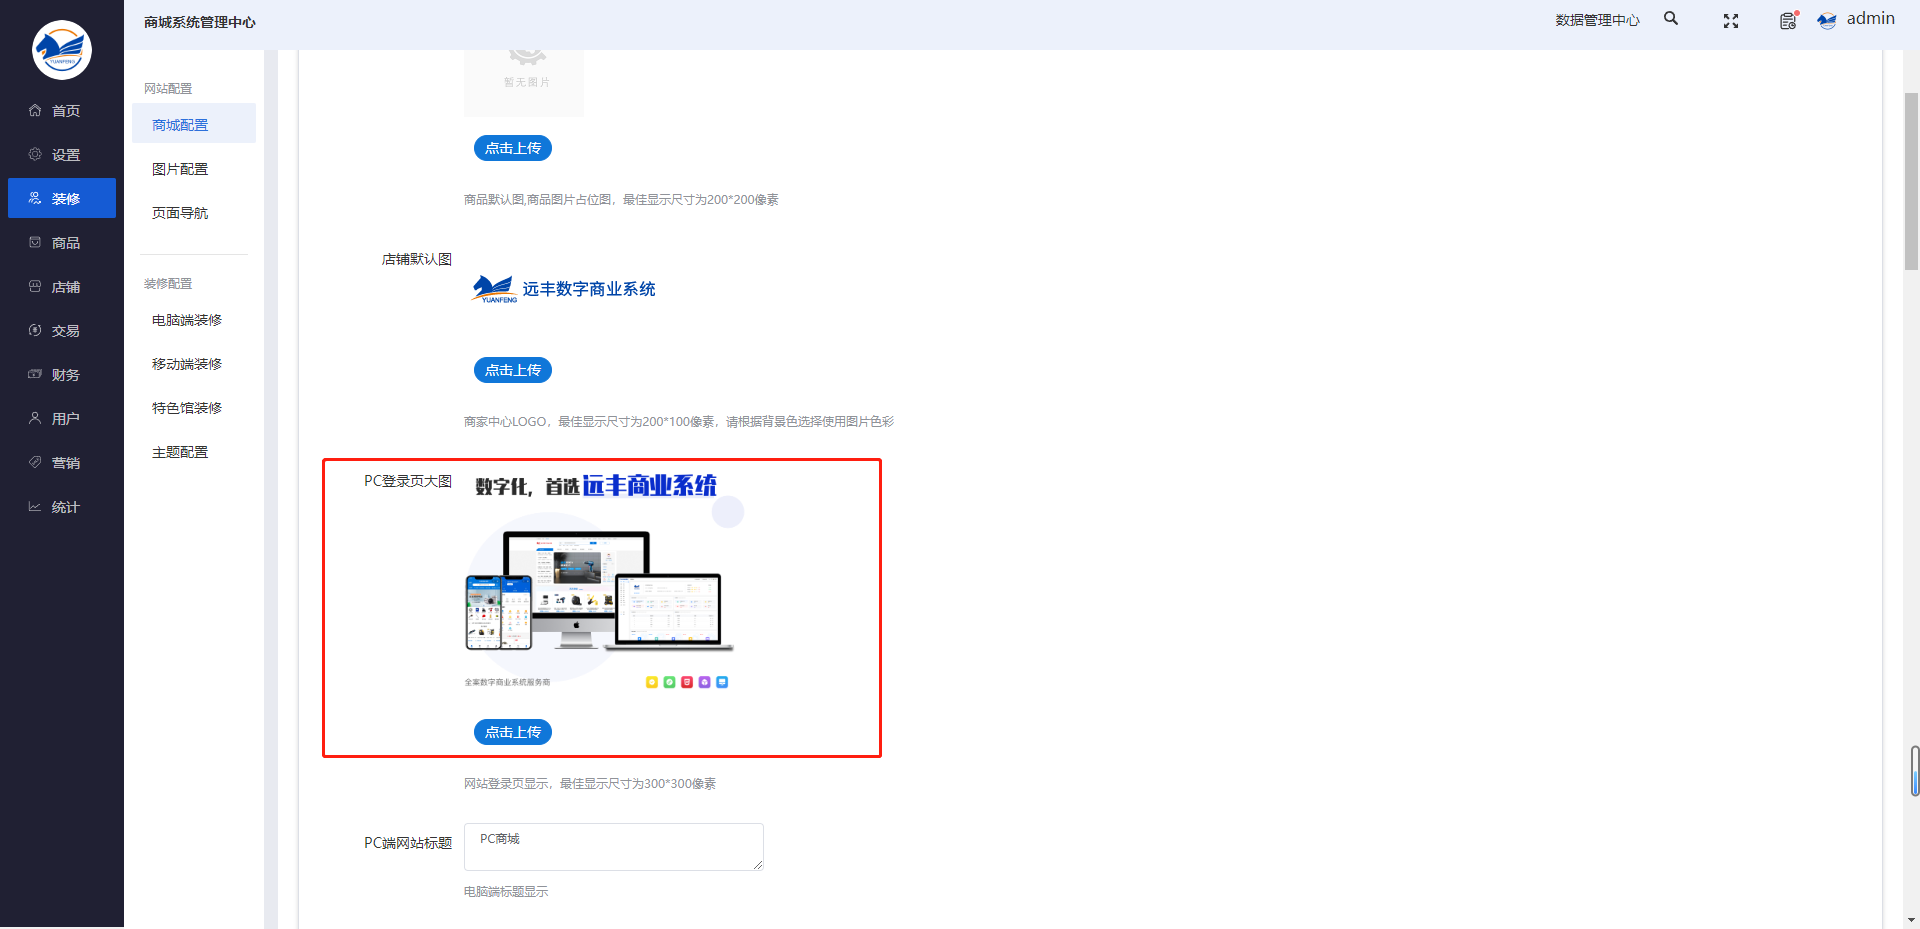Click the store icon beside 店铺
This screenshot has height=929, width=1920.
35,286
